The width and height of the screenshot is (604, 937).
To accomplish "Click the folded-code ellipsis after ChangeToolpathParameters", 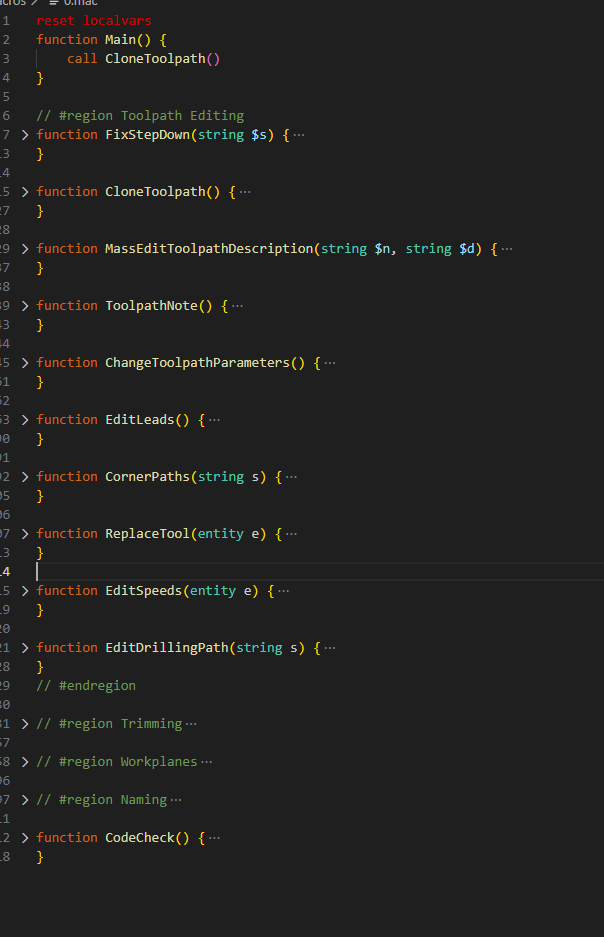I will pos(330,363).
